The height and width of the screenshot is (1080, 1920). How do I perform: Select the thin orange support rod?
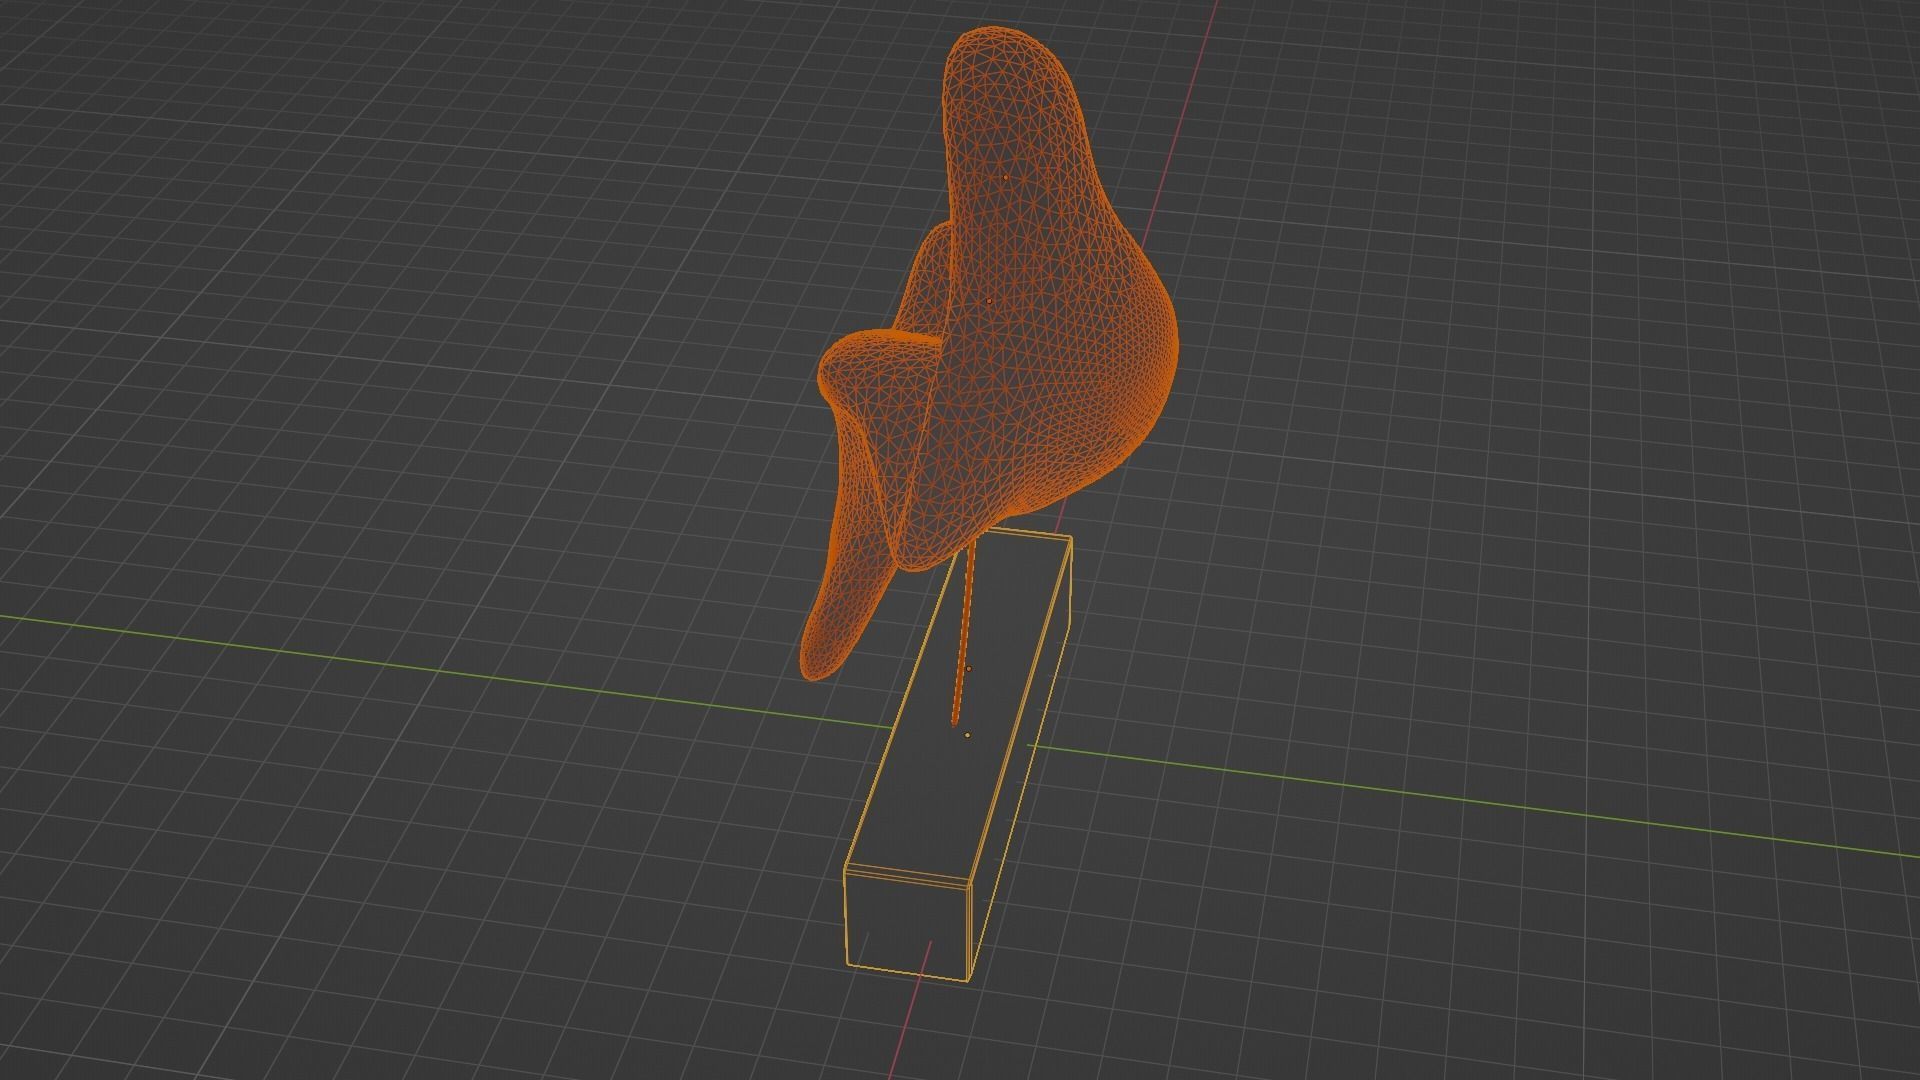click(x=964, y=635)
